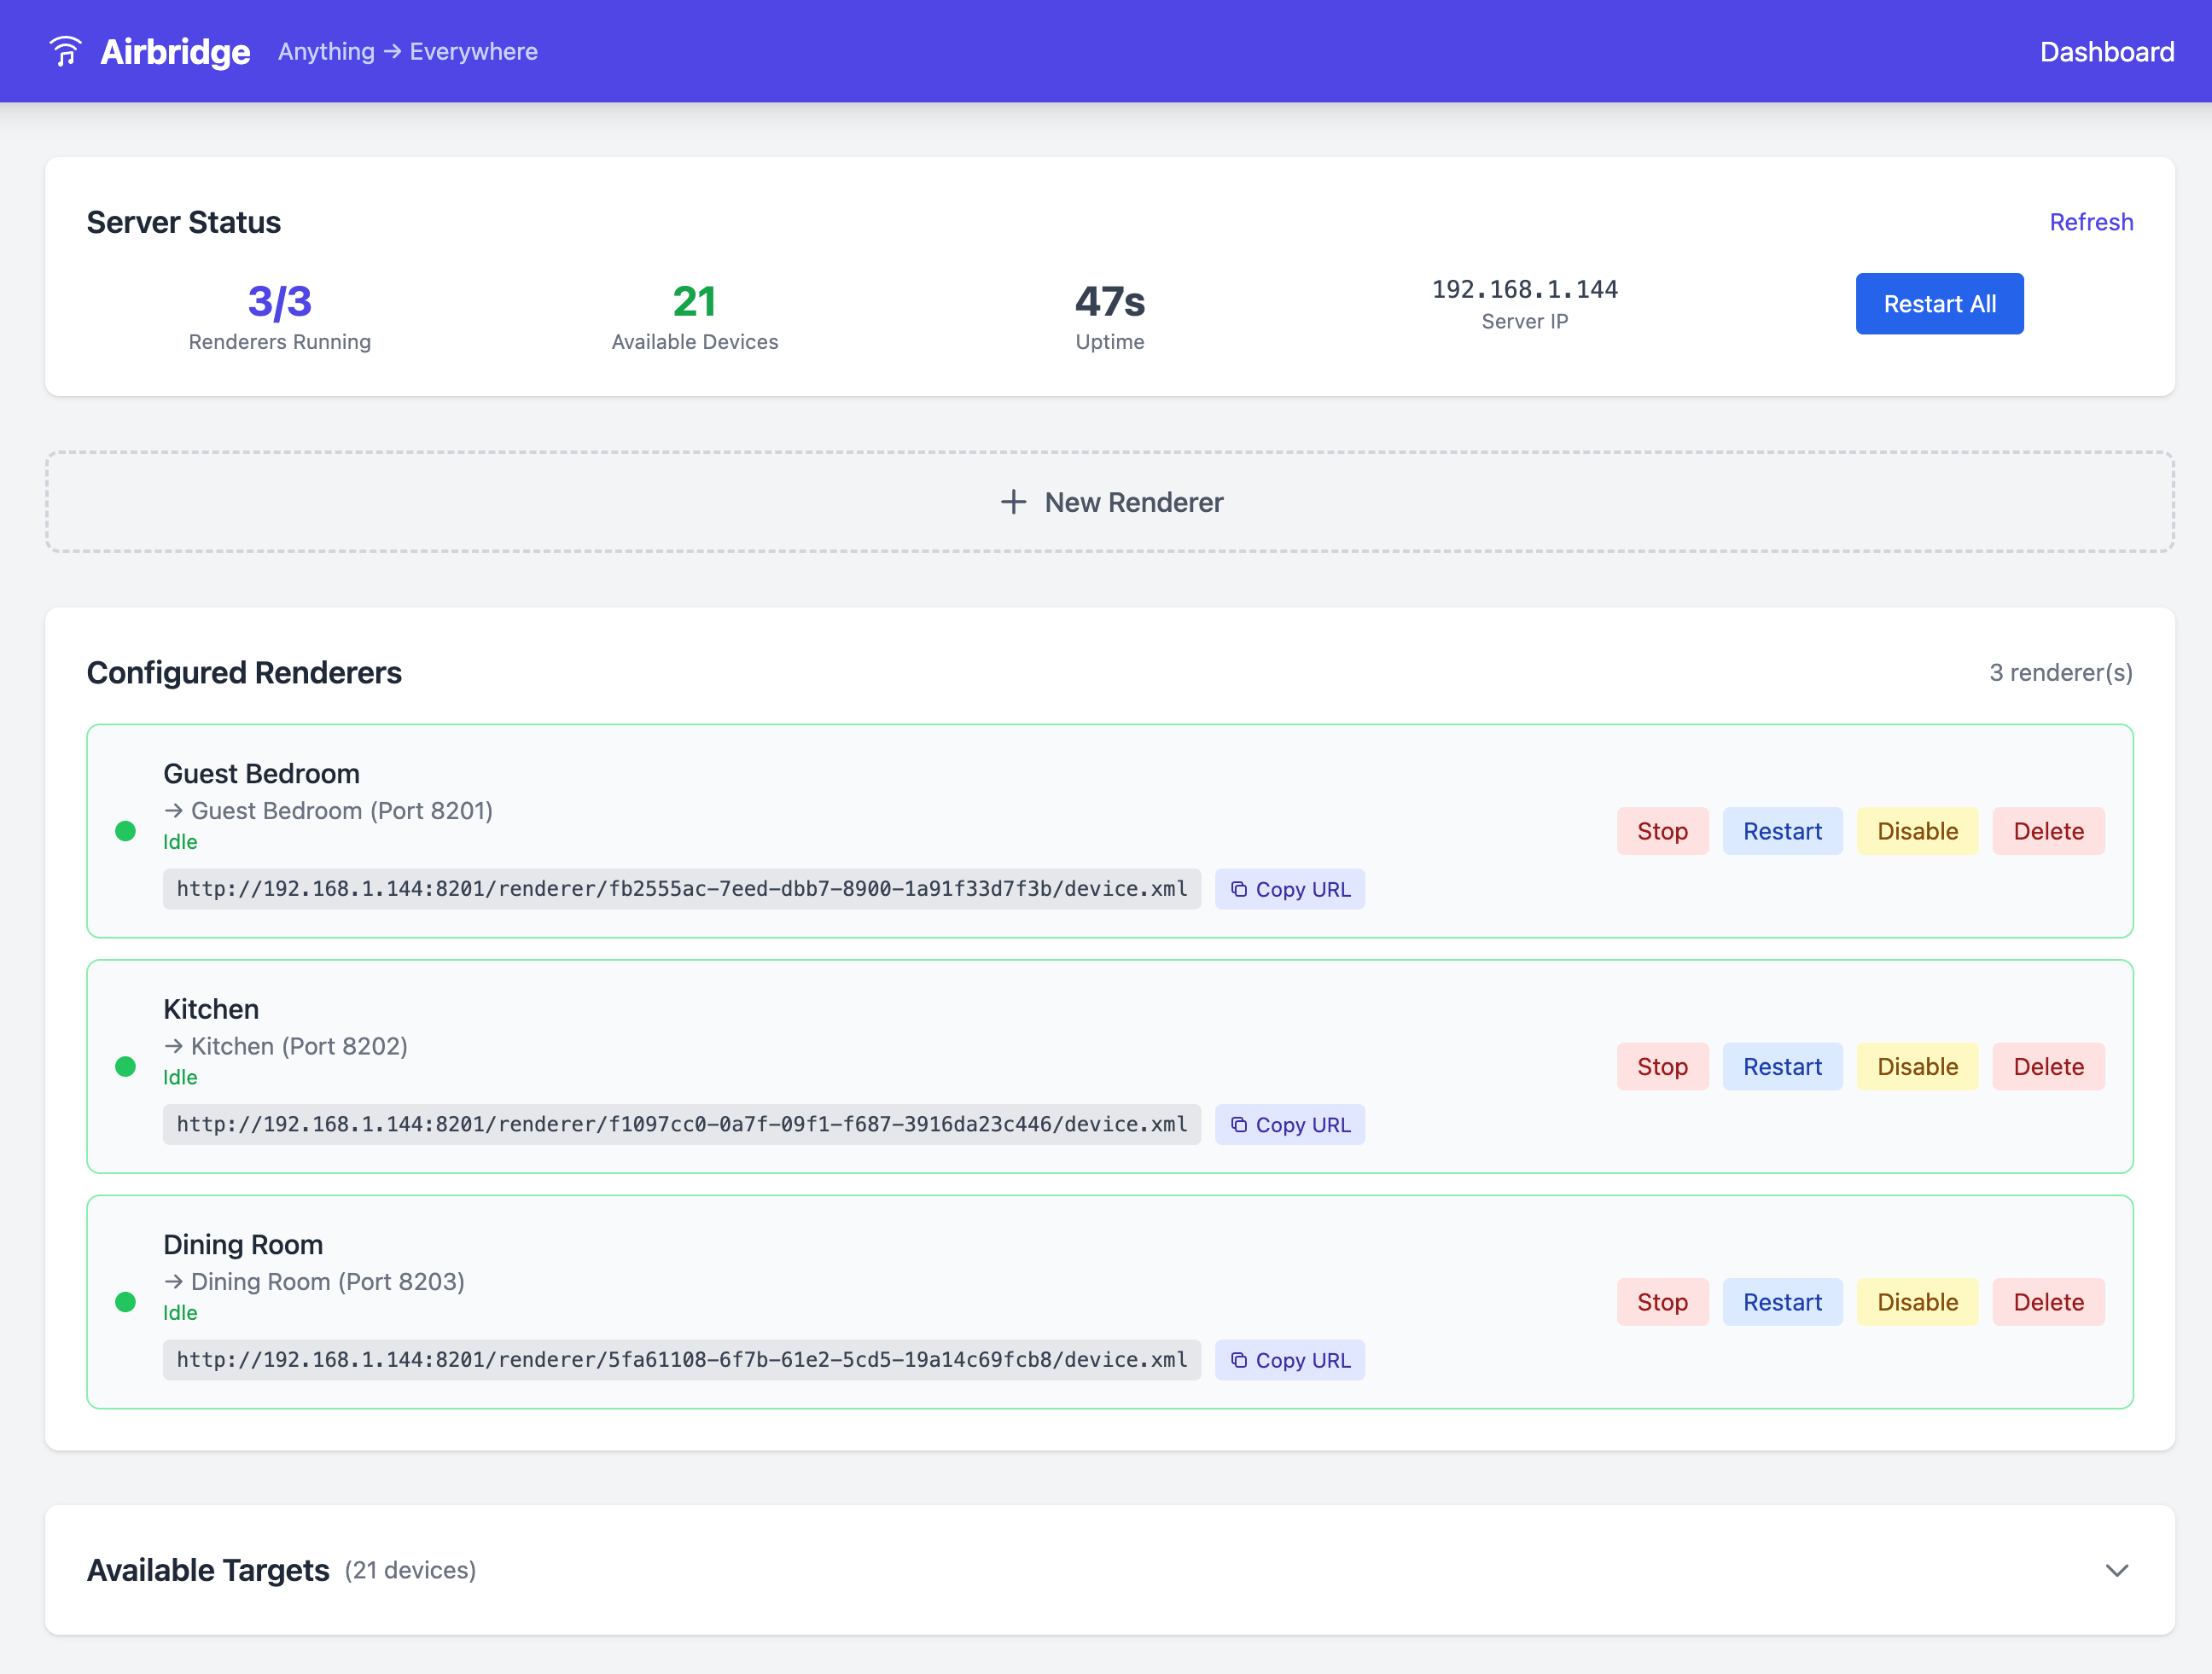This screenshot has width=2212, height=1674.
Task: Click the Airbridge brand title
Action: click(175, 51)
